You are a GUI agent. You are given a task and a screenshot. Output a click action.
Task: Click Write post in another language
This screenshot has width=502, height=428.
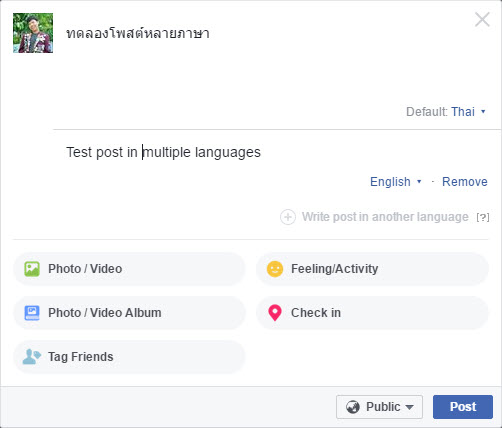coord(385,217)
